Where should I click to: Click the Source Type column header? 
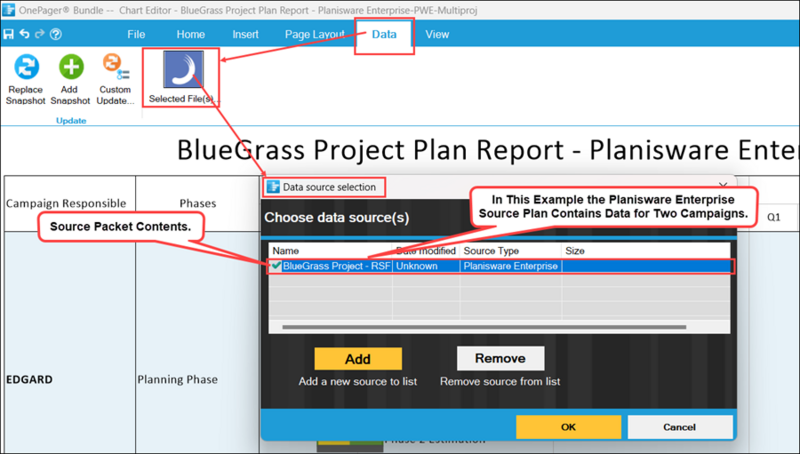[x=510, y=250]
